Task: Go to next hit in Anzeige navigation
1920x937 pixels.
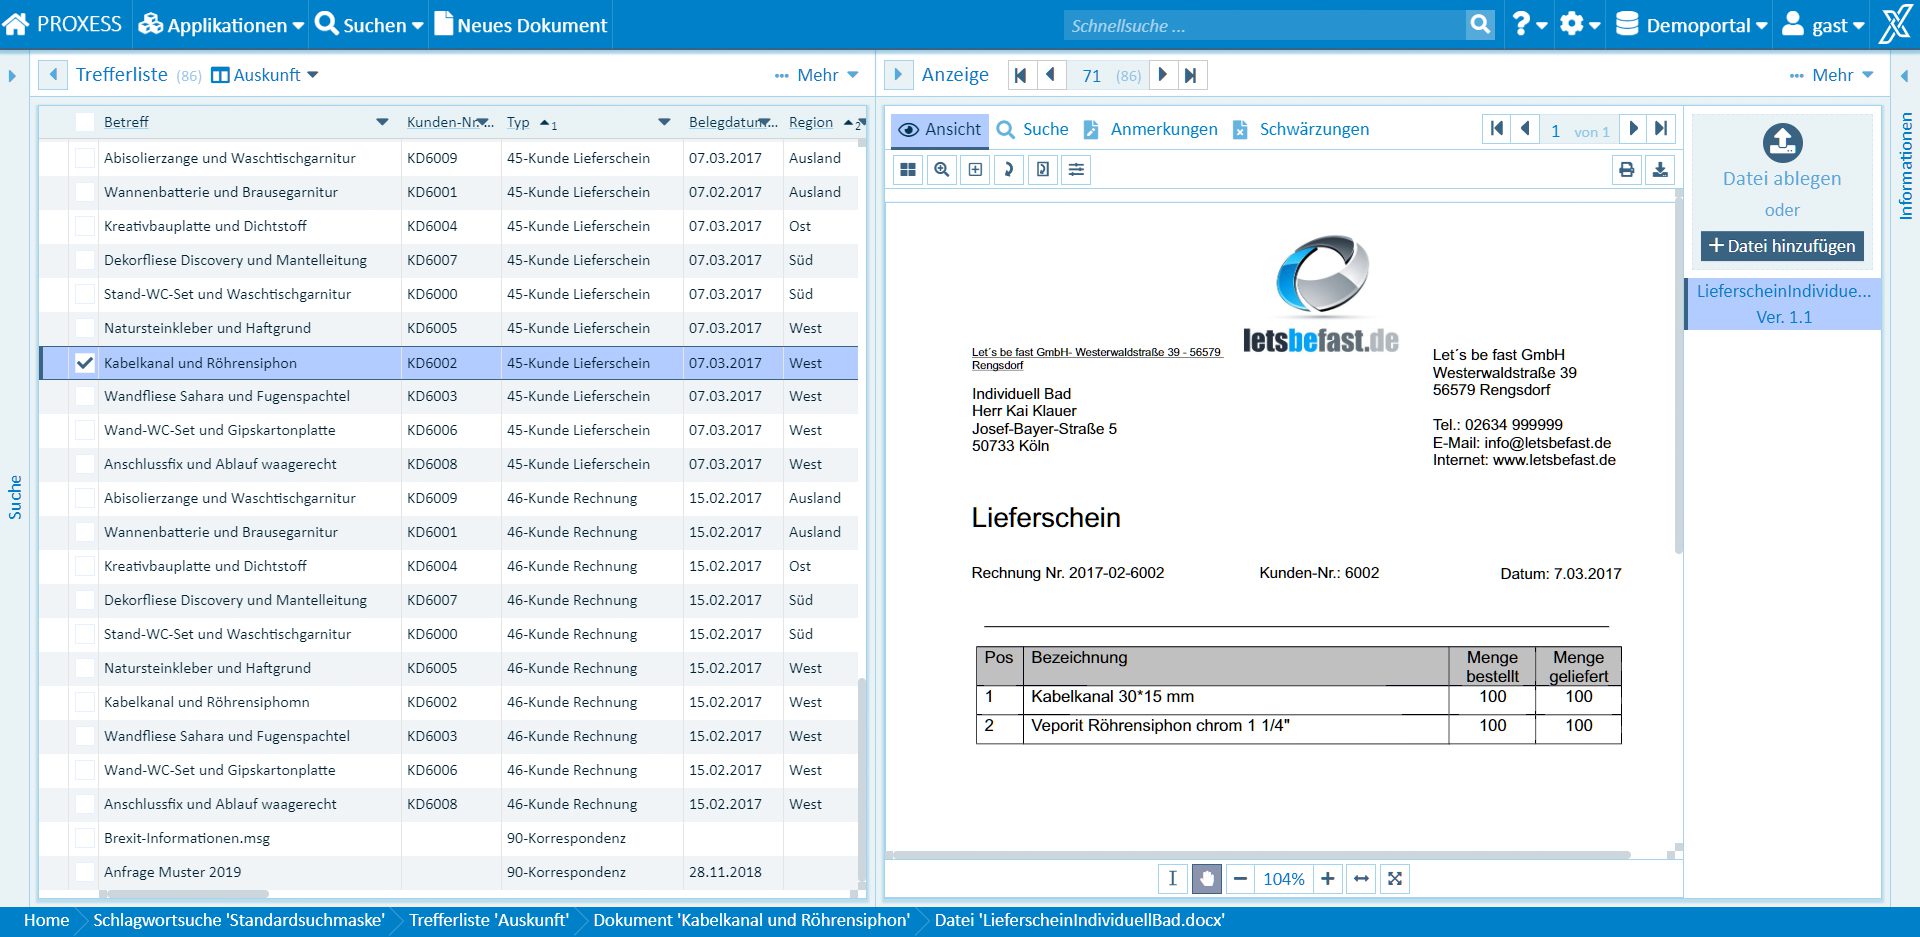Action: point(1162,75)
